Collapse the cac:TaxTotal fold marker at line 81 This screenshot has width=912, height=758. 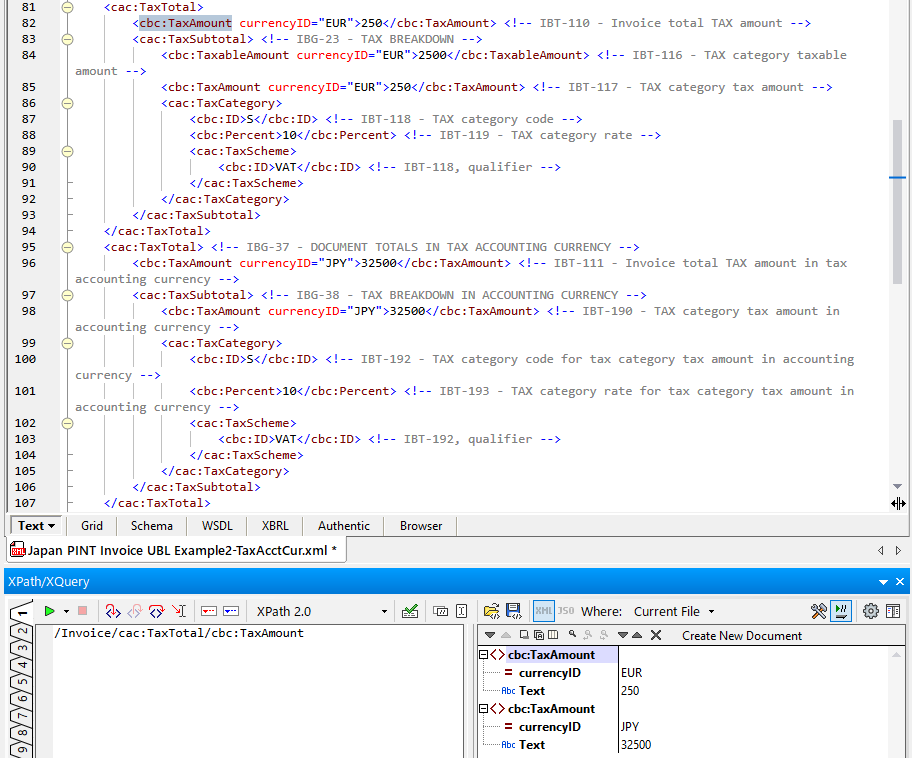[x=67, y=7]
